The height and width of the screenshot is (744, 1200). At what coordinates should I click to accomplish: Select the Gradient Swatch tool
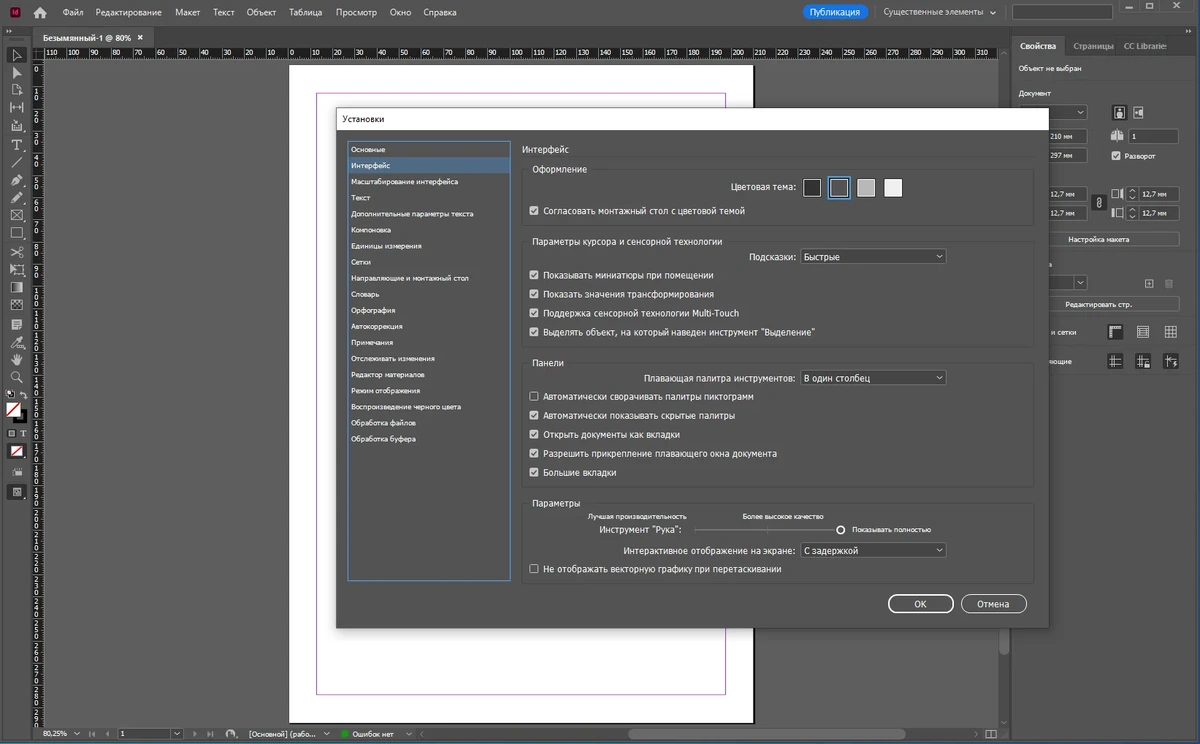17,287
